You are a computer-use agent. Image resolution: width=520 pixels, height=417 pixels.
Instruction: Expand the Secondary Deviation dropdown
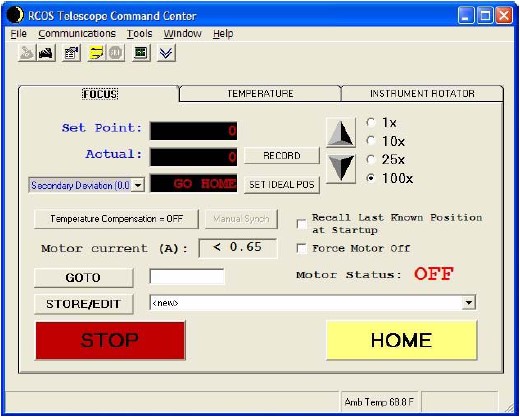tap(138, 185)
